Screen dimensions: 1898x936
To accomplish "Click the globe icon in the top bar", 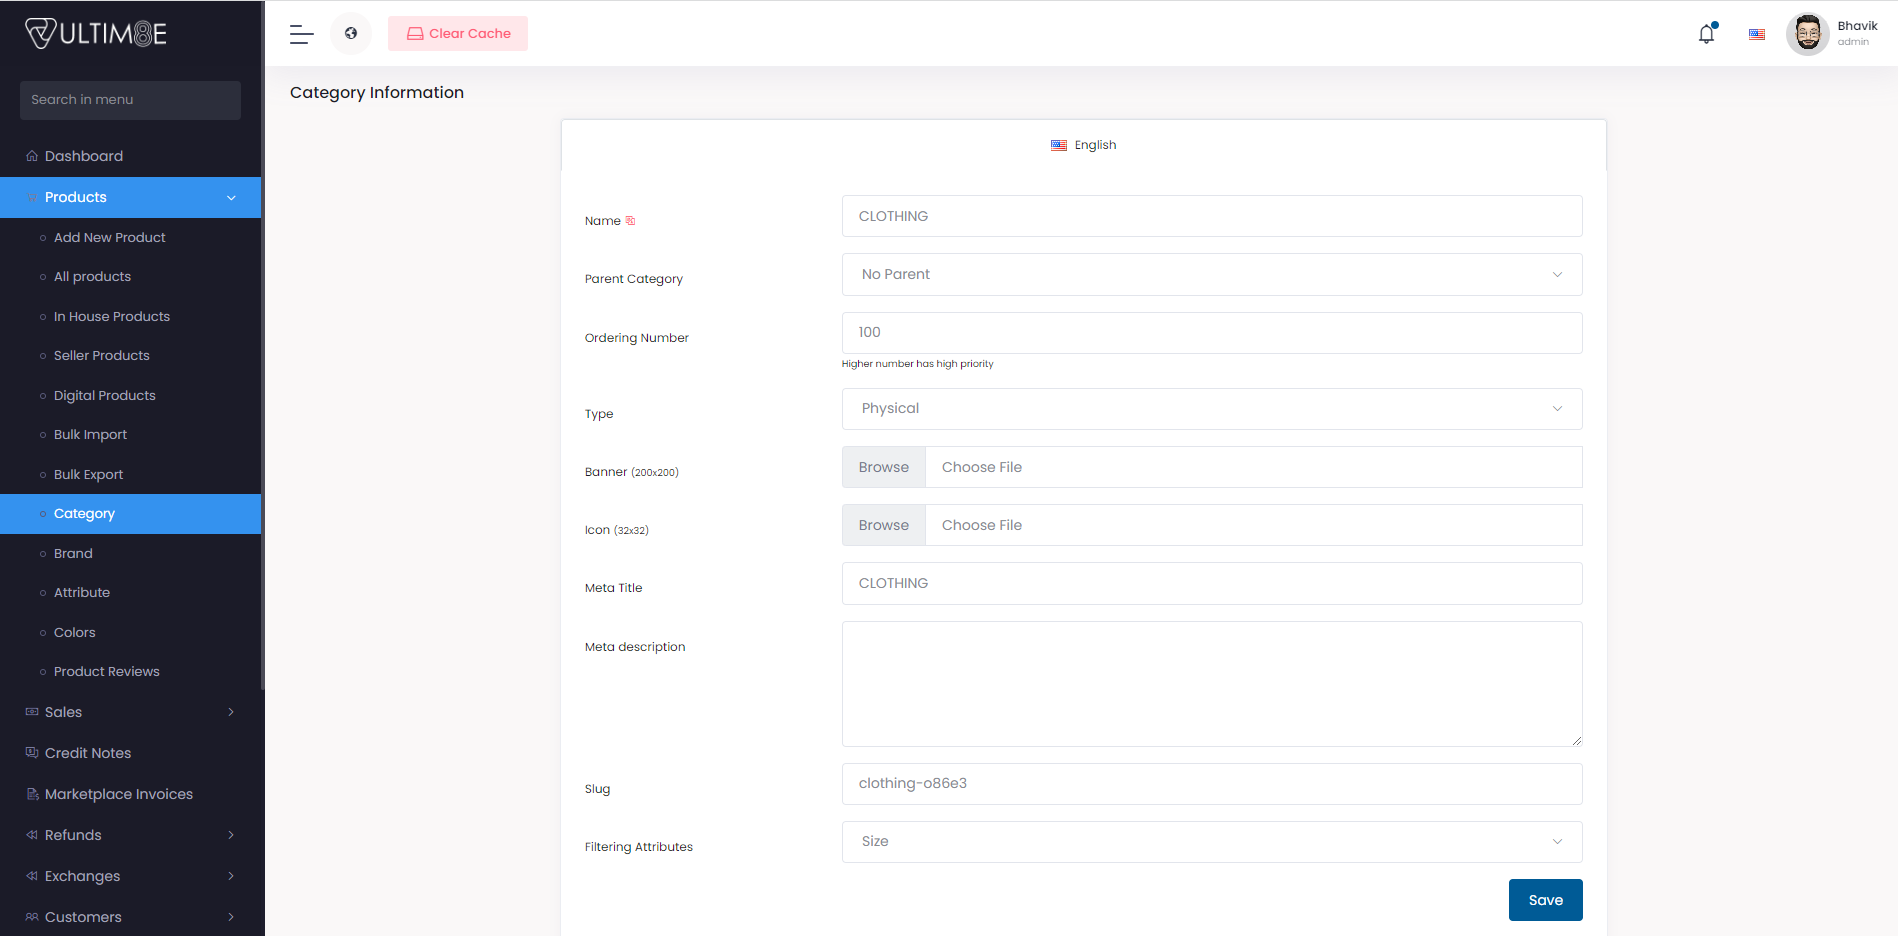I will pyautogui.click(x=351, y=33).
